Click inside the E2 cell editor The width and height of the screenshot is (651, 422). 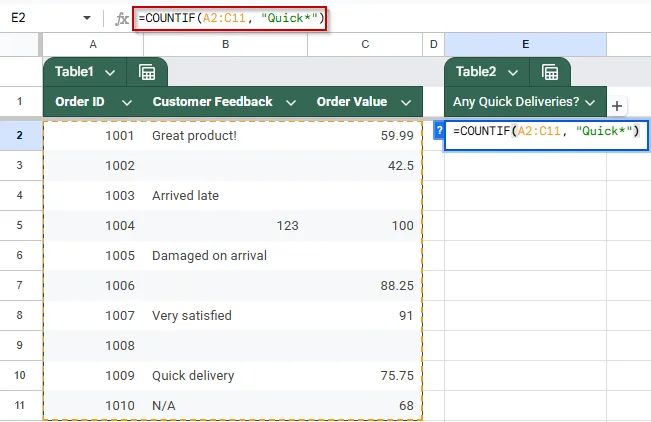pos(546,135)
